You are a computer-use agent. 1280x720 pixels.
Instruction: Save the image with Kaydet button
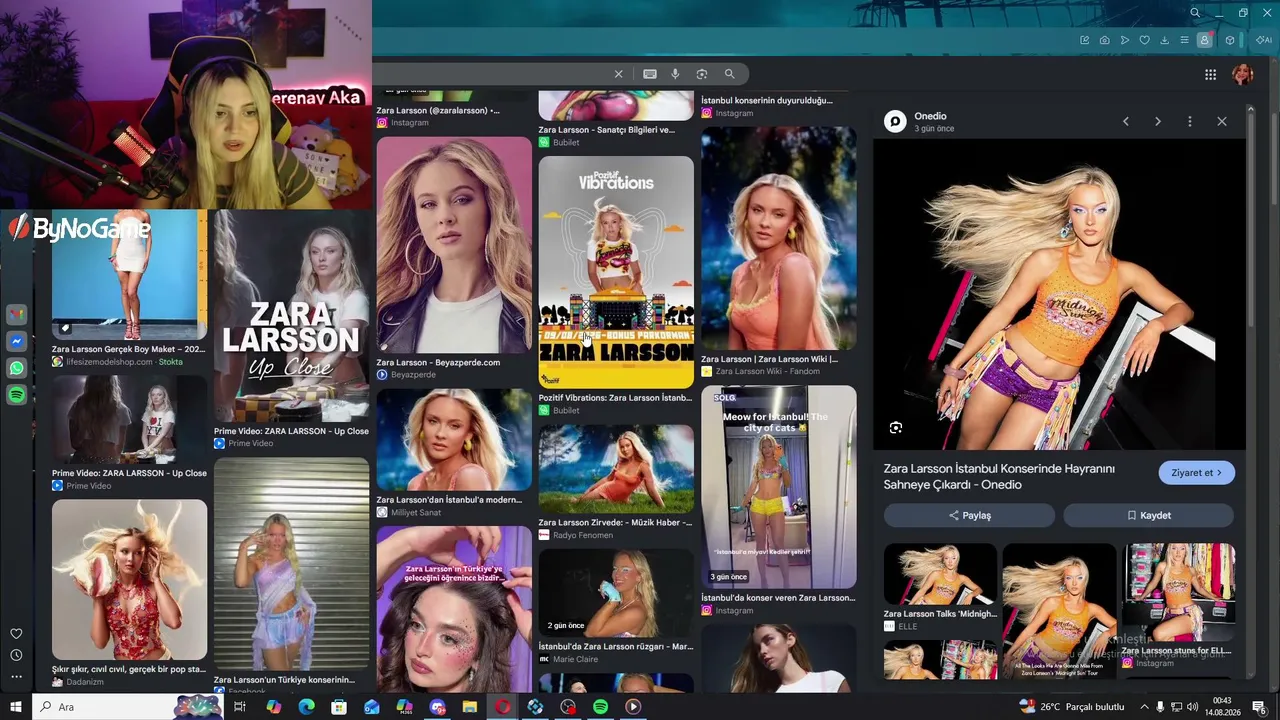click(x=1148, y=515)
